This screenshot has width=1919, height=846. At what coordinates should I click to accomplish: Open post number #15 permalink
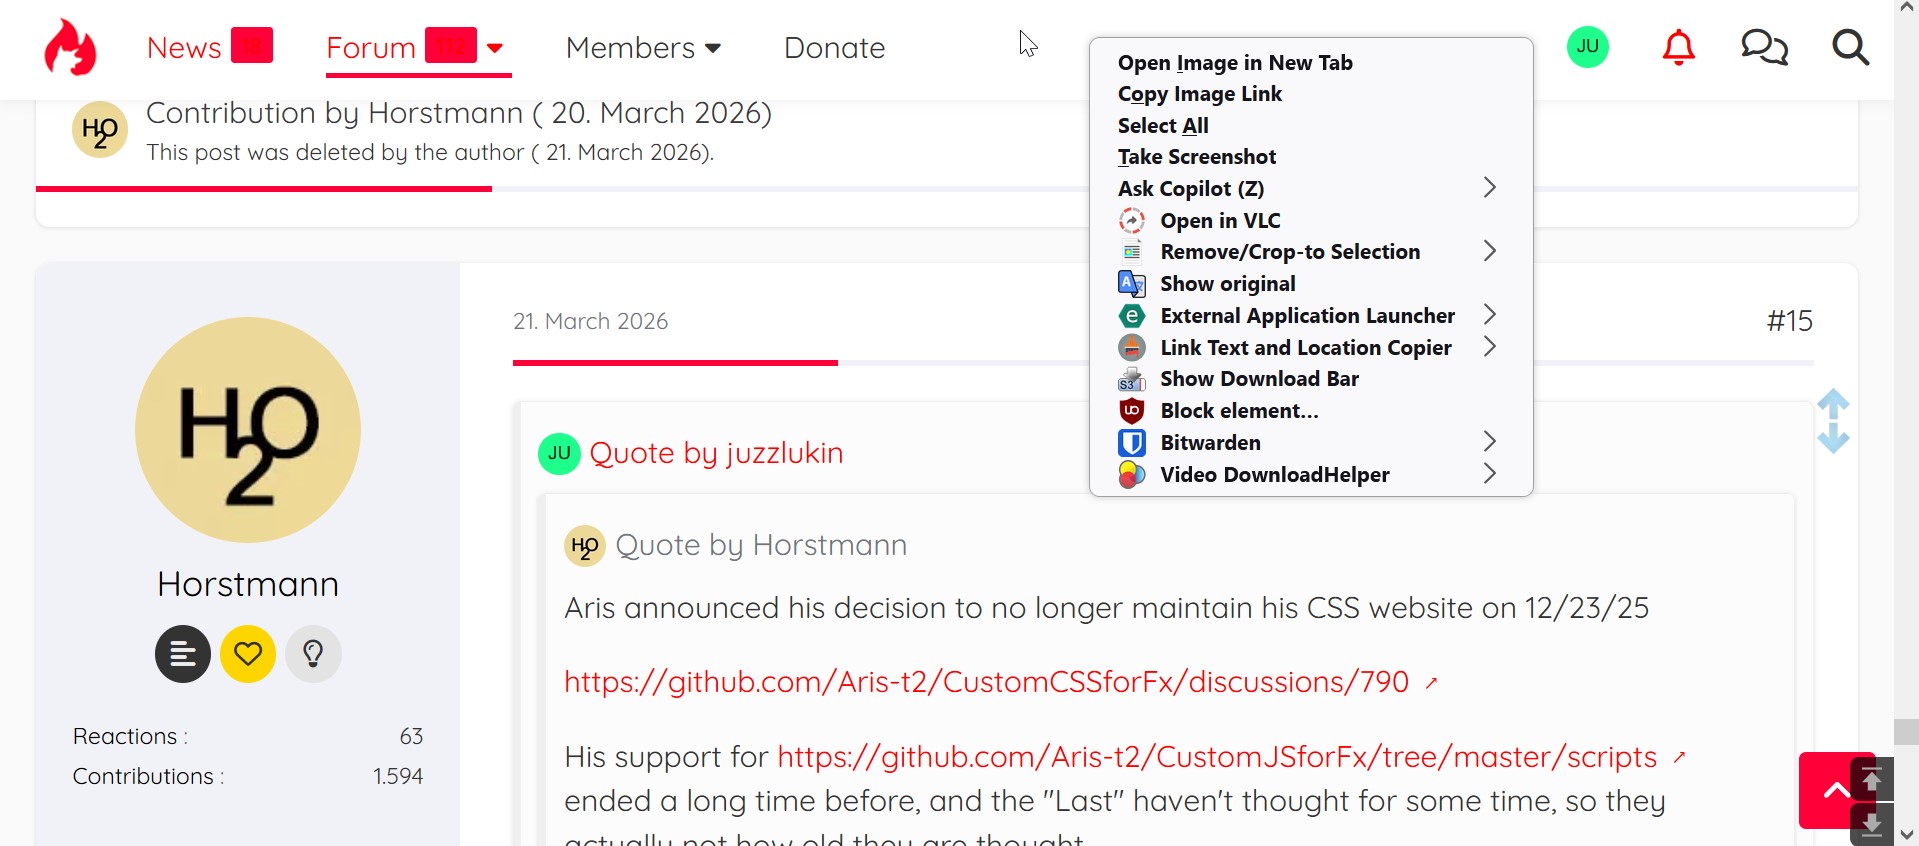point(1789,321)
